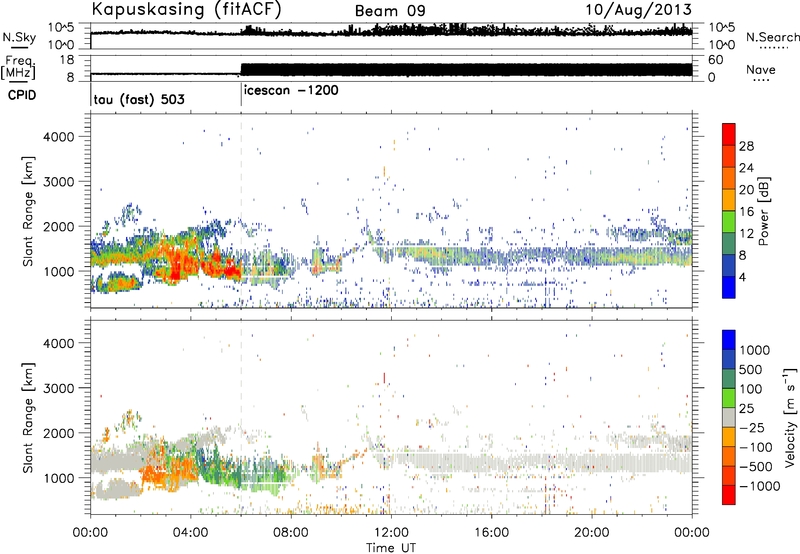The height and width of the screenshot is (554, 800).
Task: Click the '20:00' time axis tick label
Action: pos(591,533)
